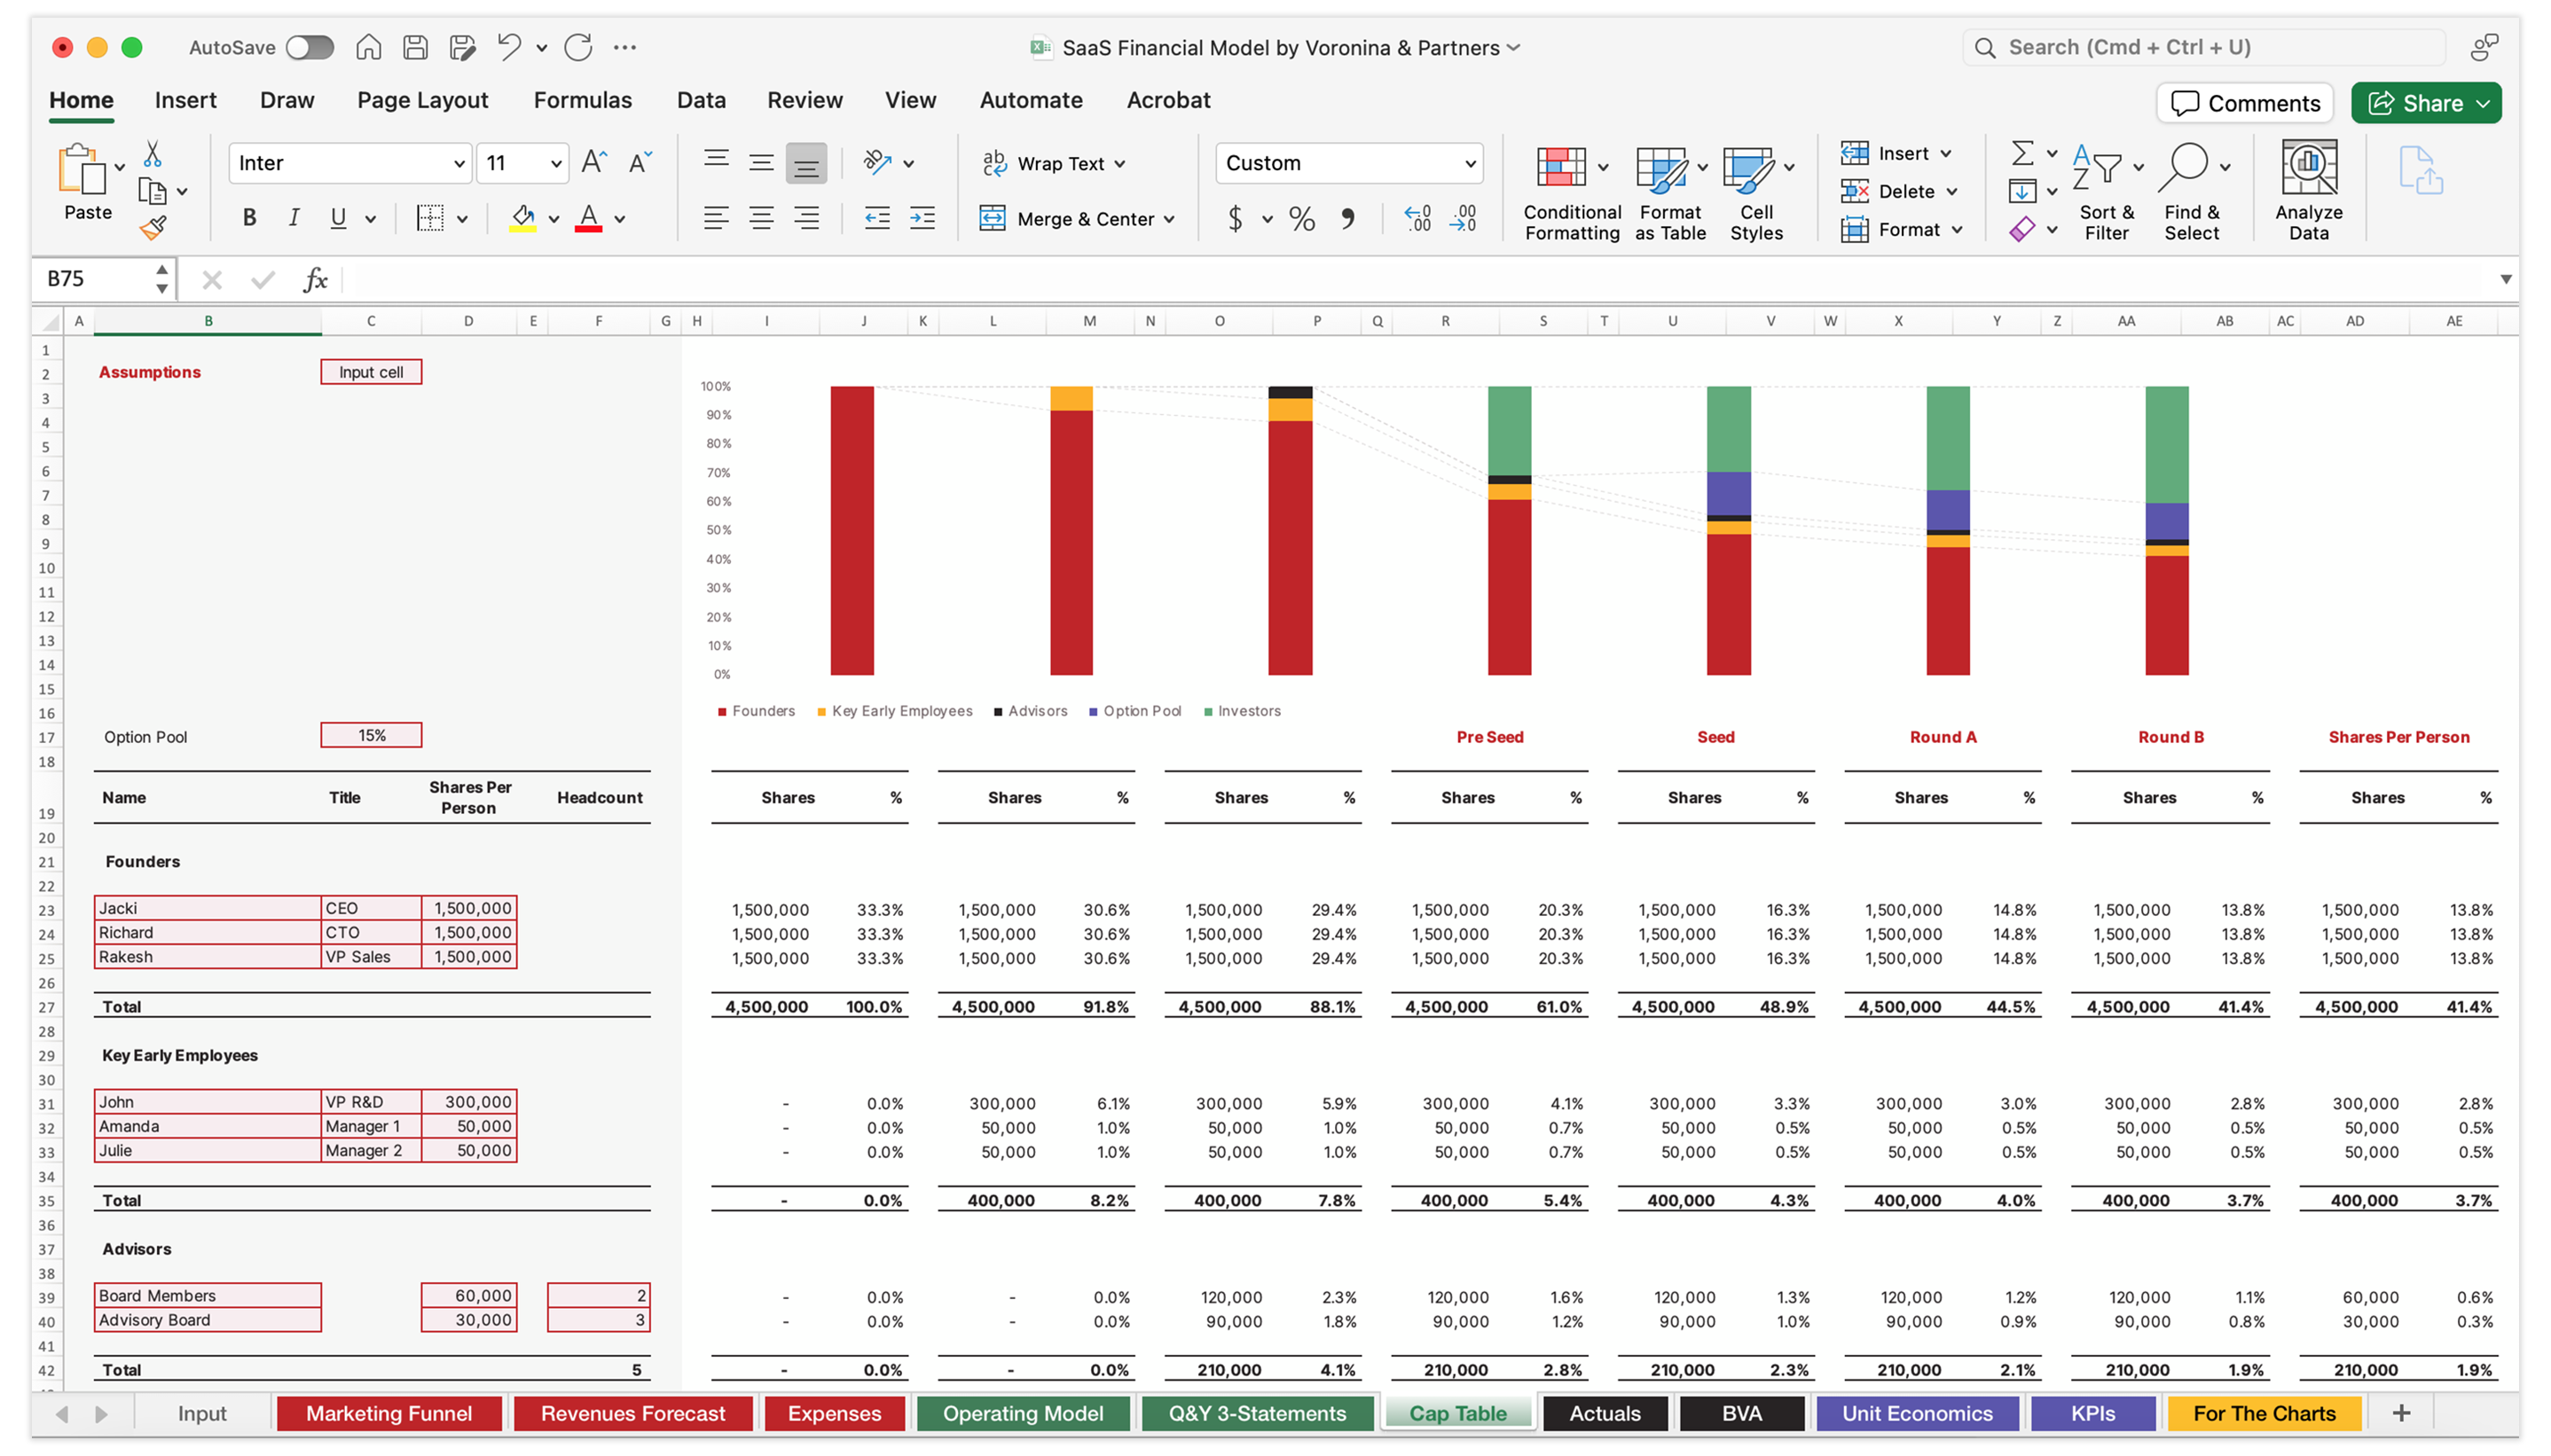Click Insert Function fx button
This screenshot has height=1456, width=2551.
click(315, 279)
